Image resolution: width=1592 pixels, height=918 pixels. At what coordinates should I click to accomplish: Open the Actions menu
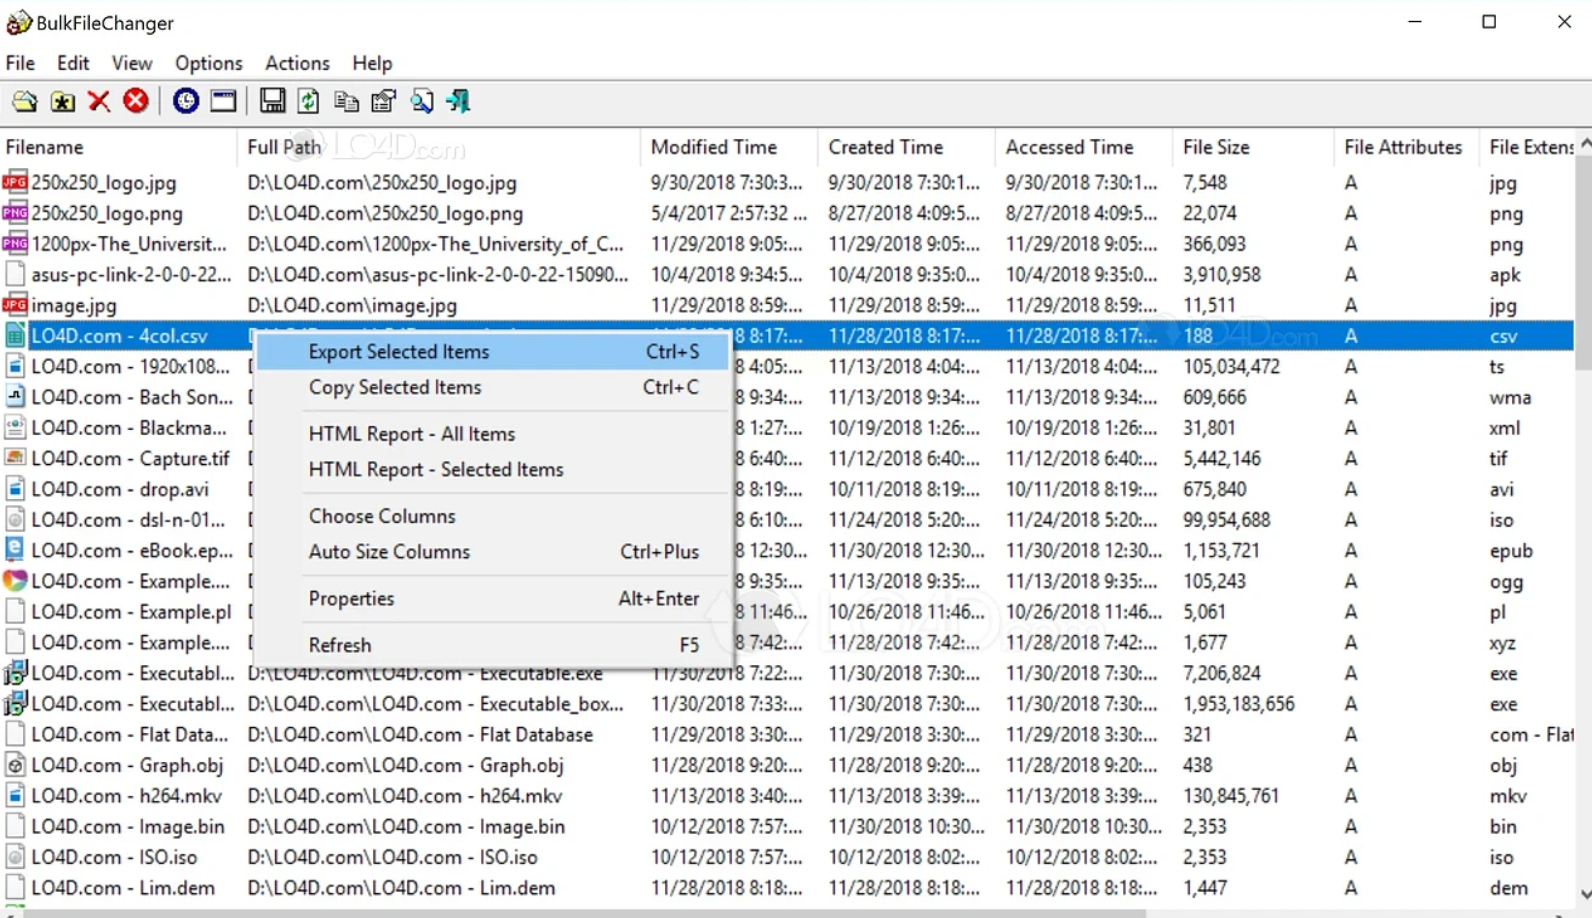pos(297,63)
